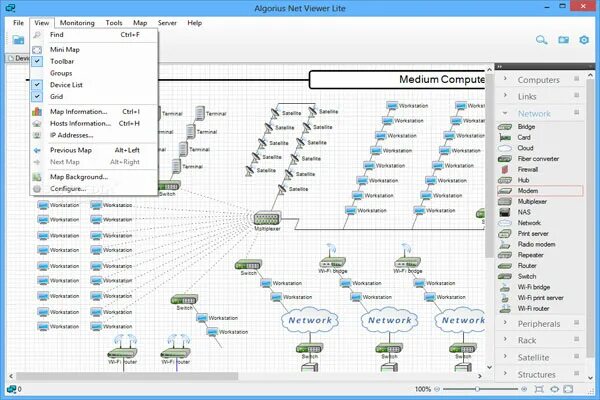Select IP Addresses in View menu

point(94,136)
